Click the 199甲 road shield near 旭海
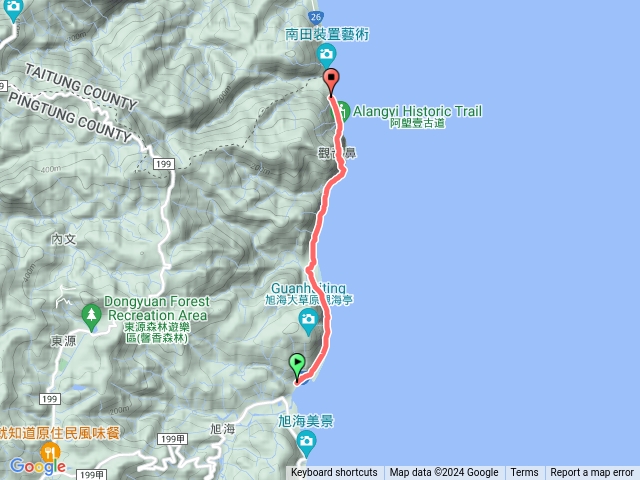Image resolution: width=640 pixels, height=480 pixels. click(x=172, y=439)
